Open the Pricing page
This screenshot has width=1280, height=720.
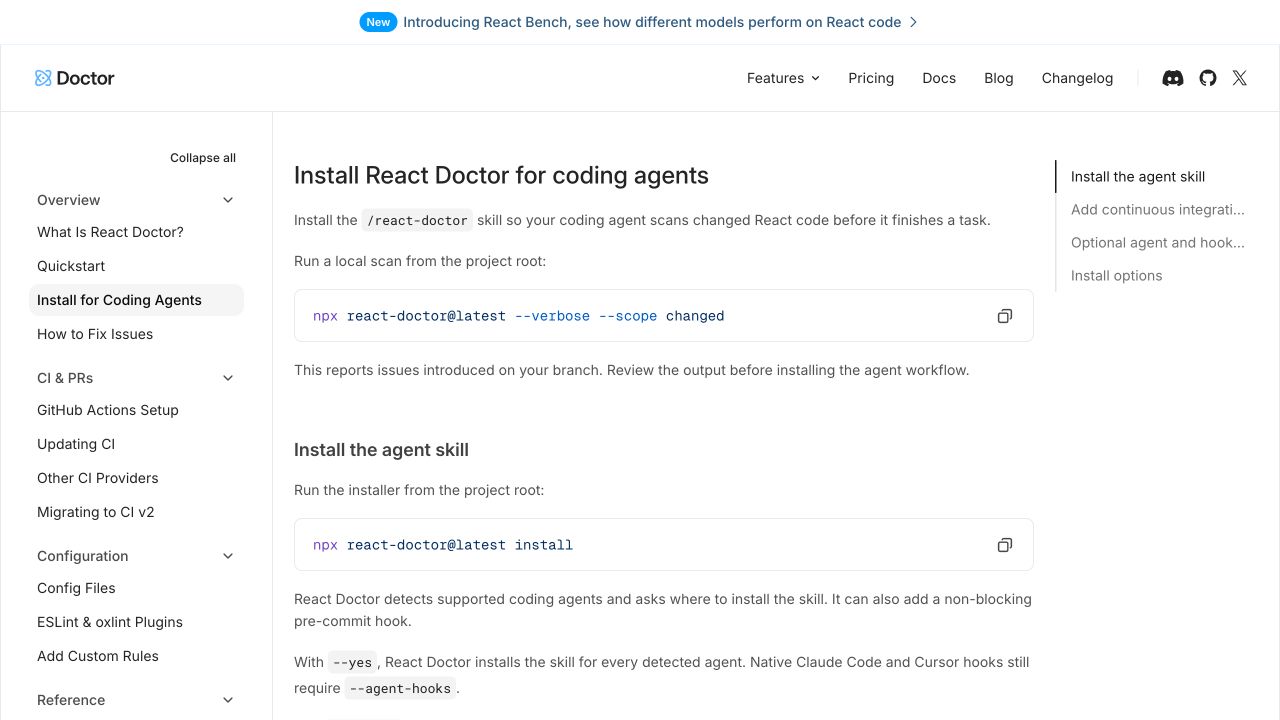click(x=871, y=78)
